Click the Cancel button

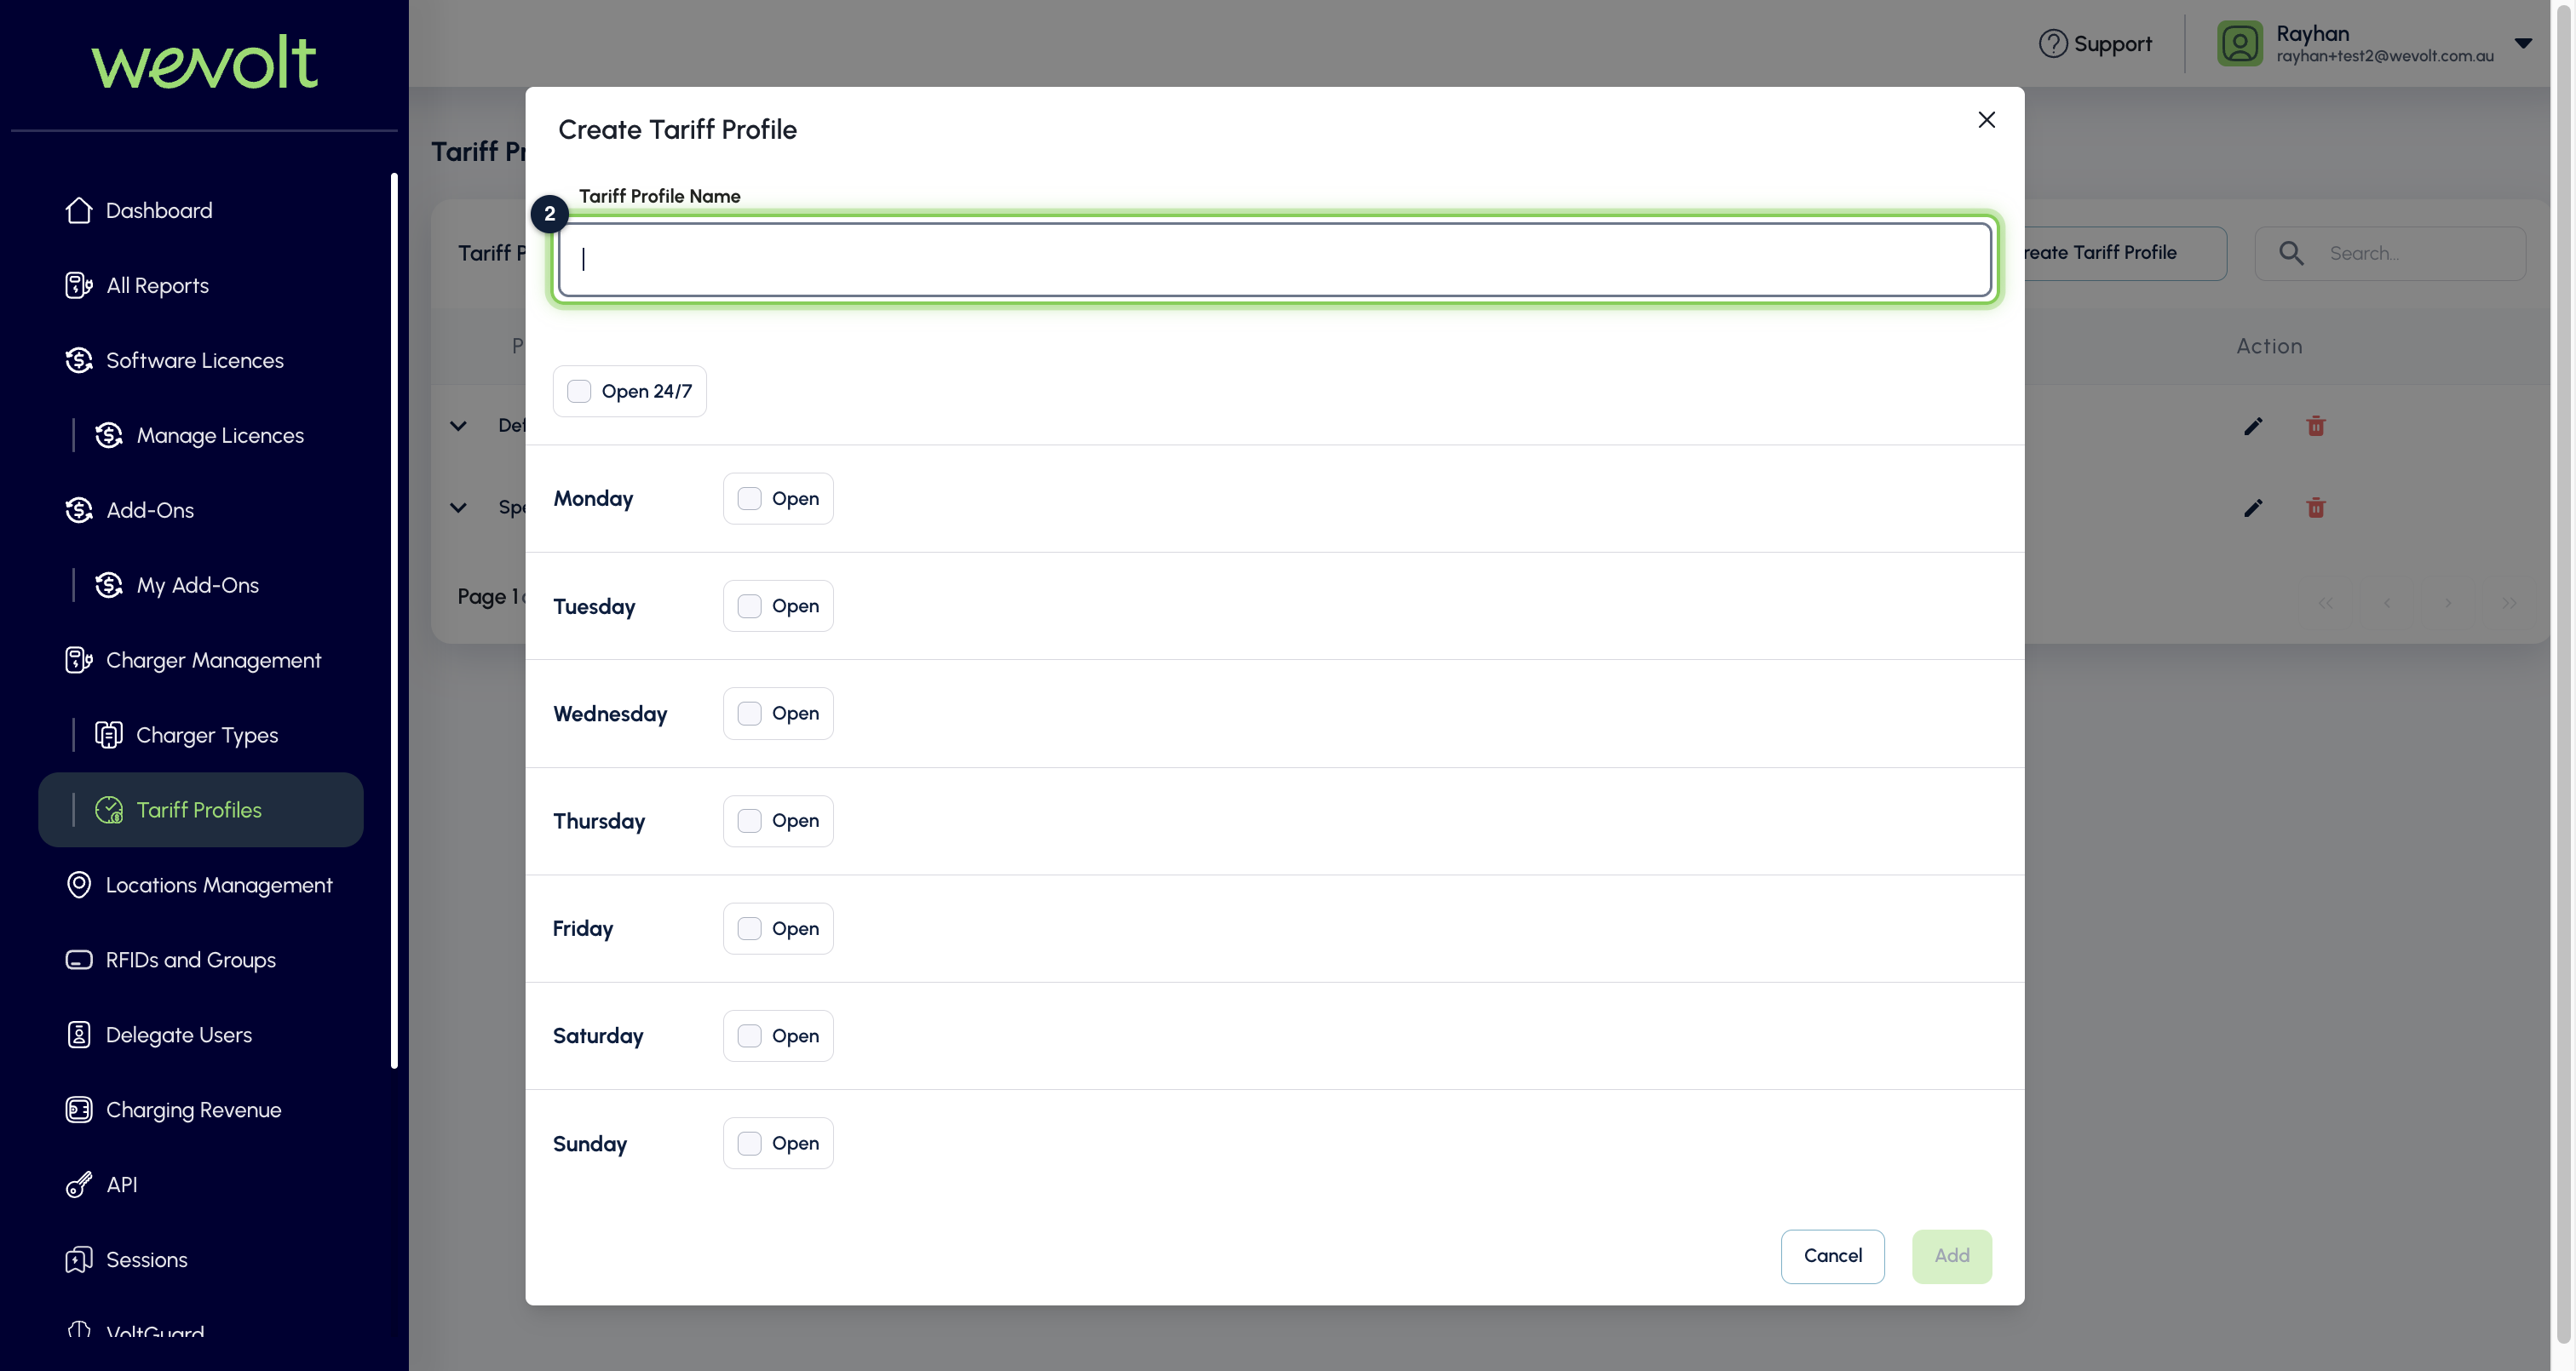coord(1832,1256)
